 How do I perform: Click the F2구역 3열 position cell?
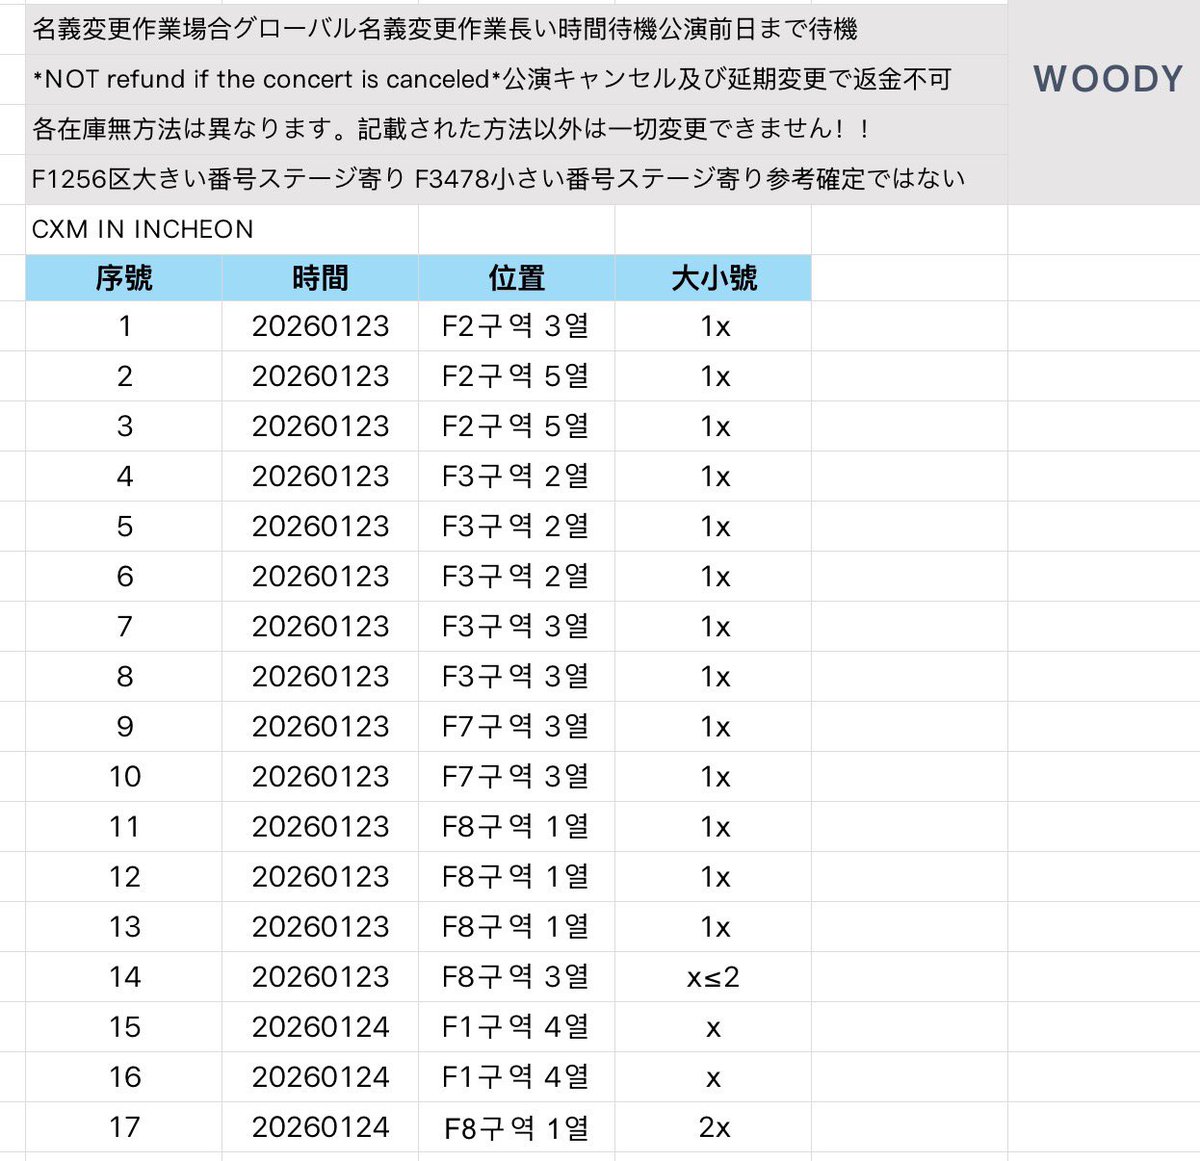point(516,326)
